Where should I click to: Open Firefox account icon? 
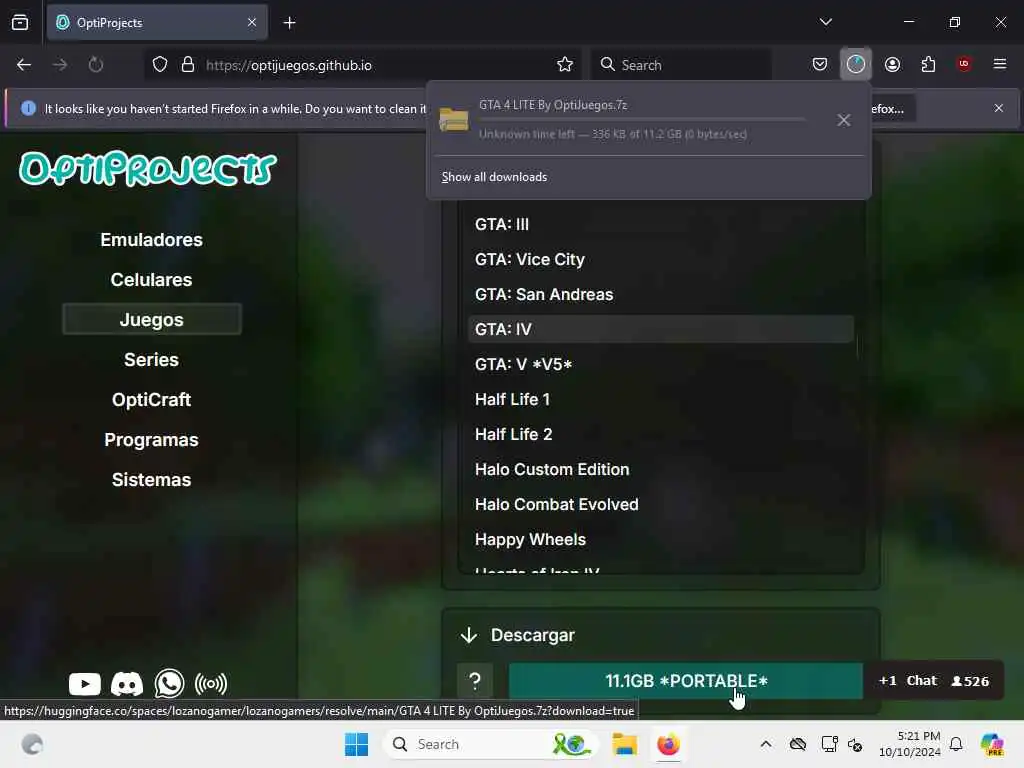pyautogui.click(x=892, y=64)
